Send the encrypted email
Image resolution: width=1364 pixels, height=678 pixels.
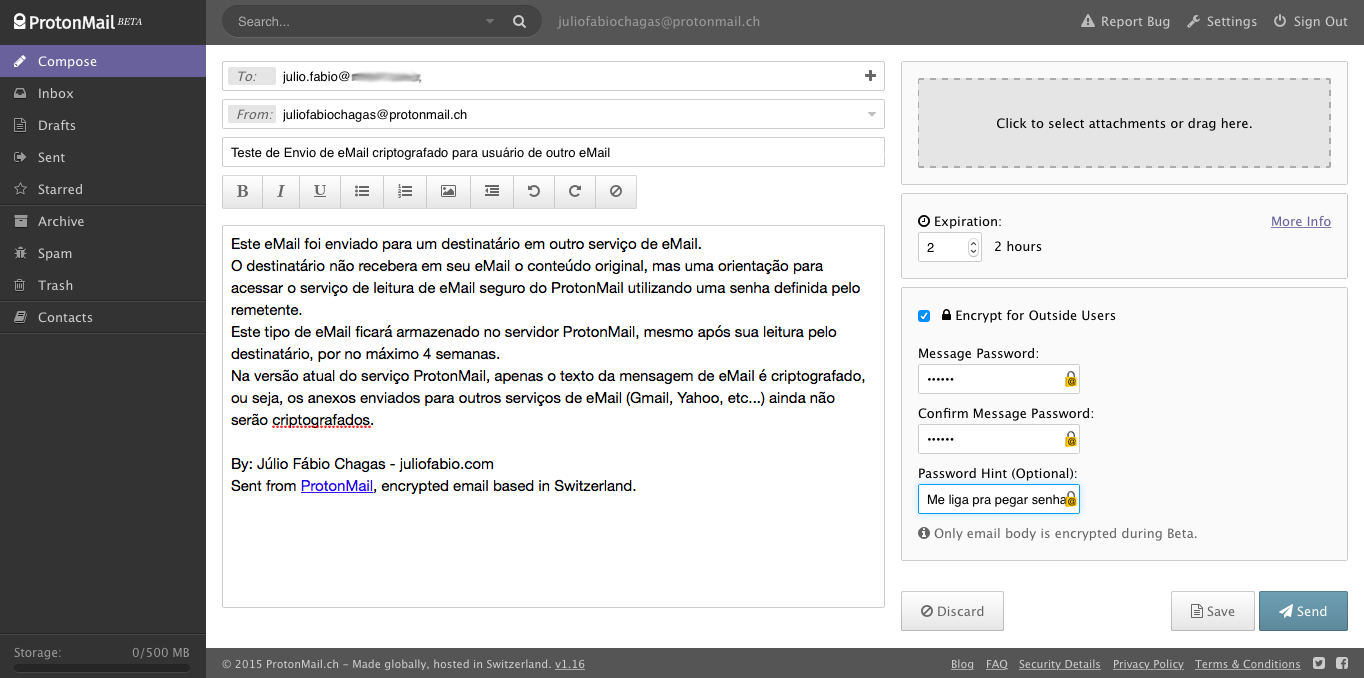pyautogui.click(x=1303, y=611)
